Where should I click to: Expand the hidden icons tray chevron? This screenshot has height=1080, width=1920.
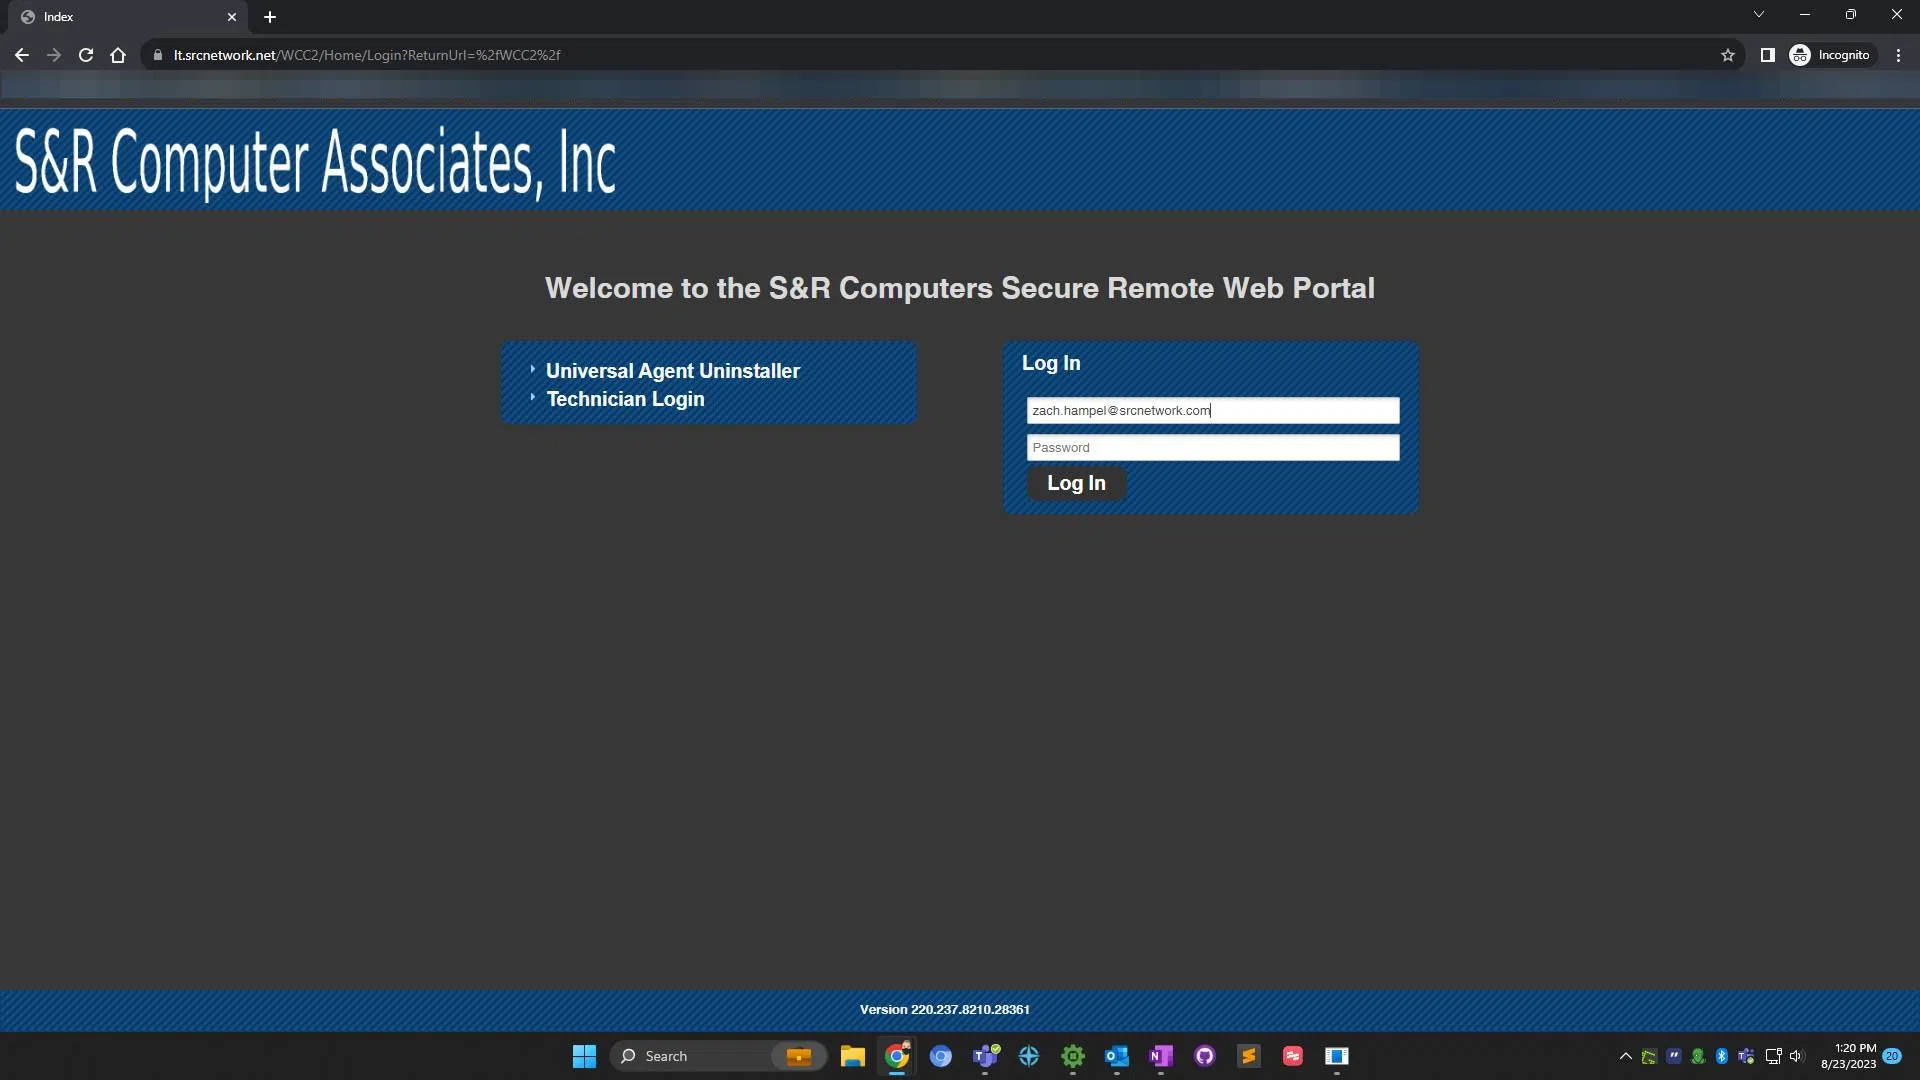click(x=1625, y=1056)
